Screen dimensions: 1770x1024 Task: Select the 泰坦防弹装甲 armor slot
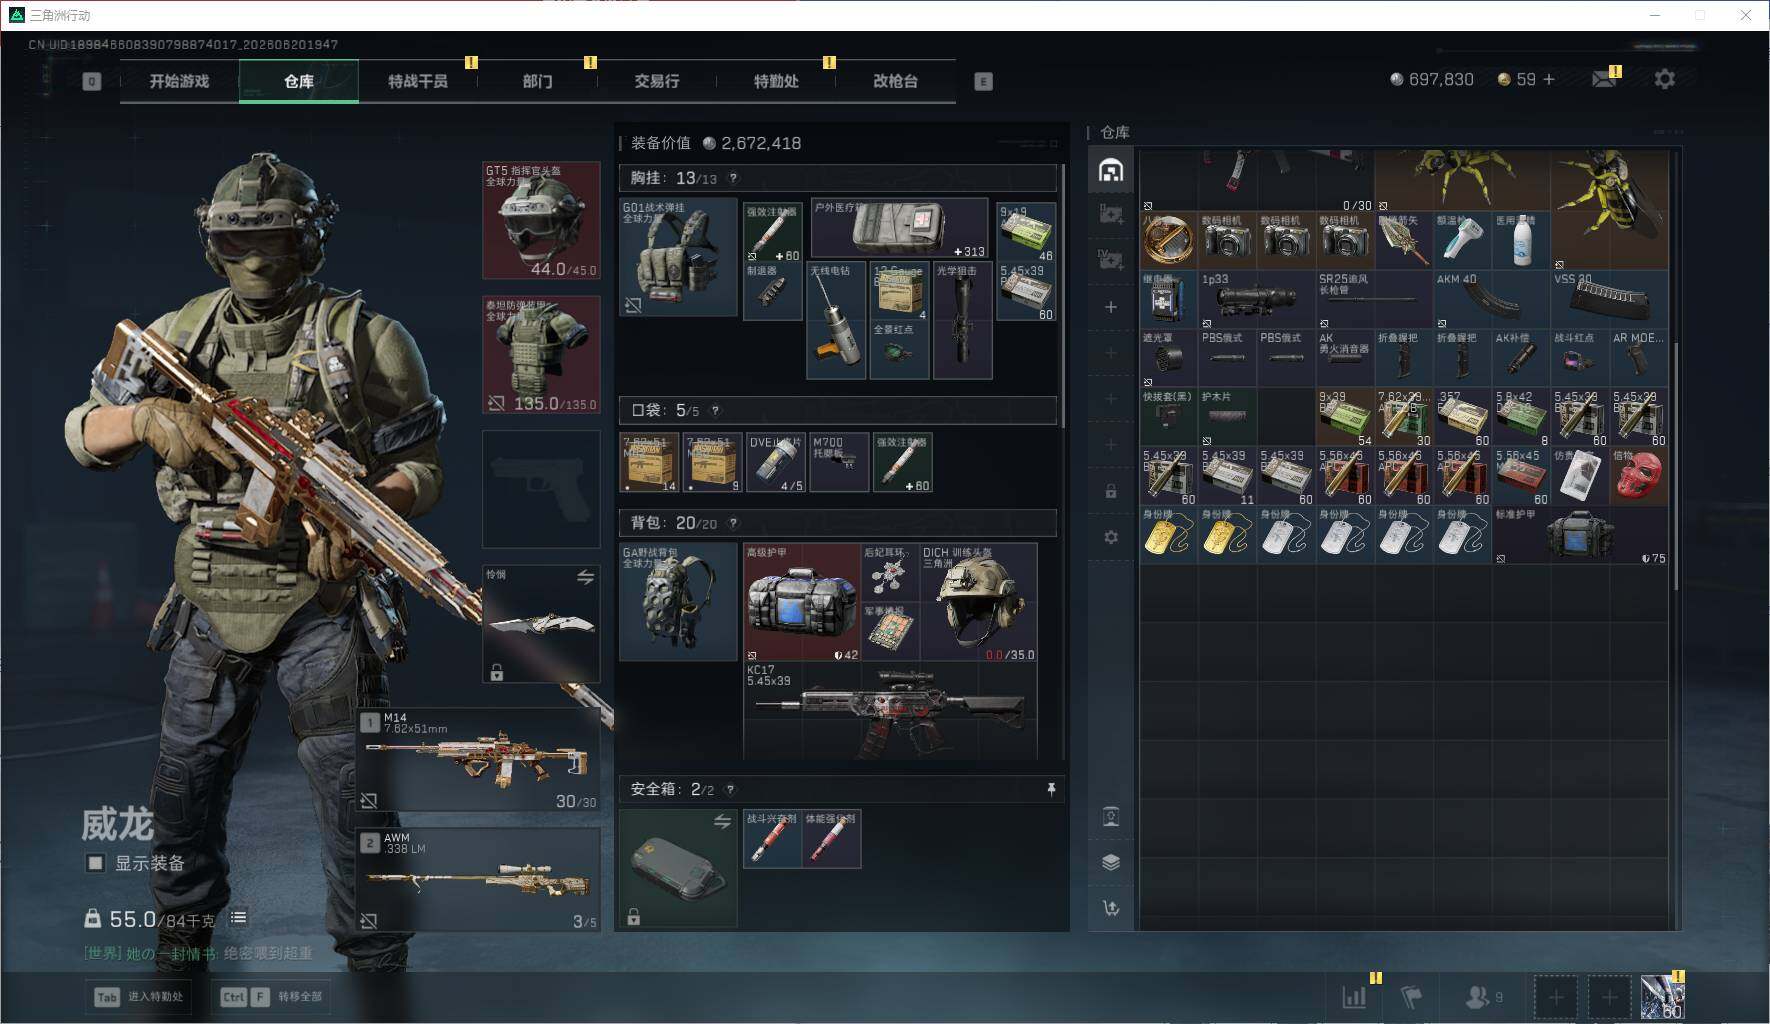[541, 355]
